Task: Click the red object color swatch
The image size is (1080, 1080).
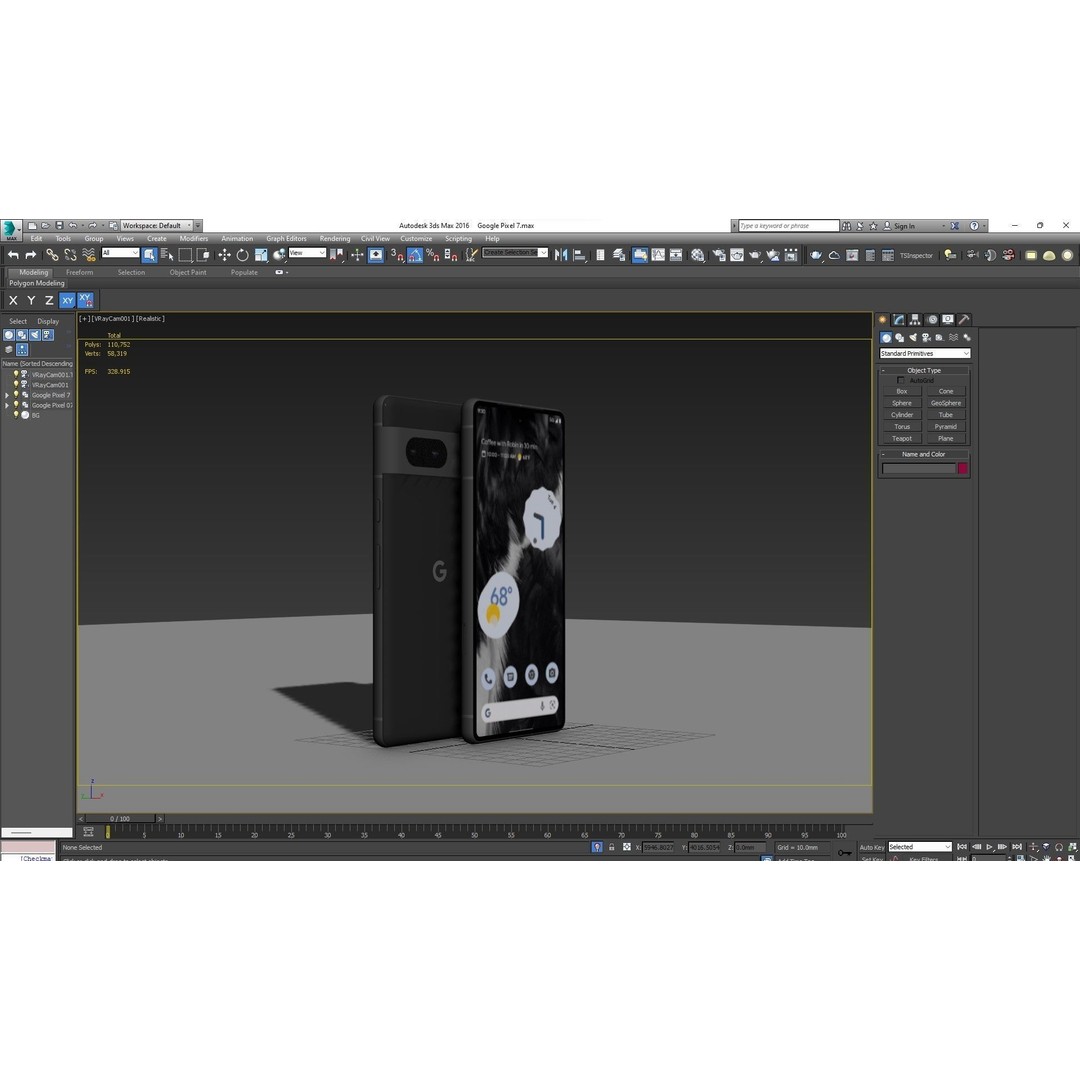Action: click(x=963, y=469)
